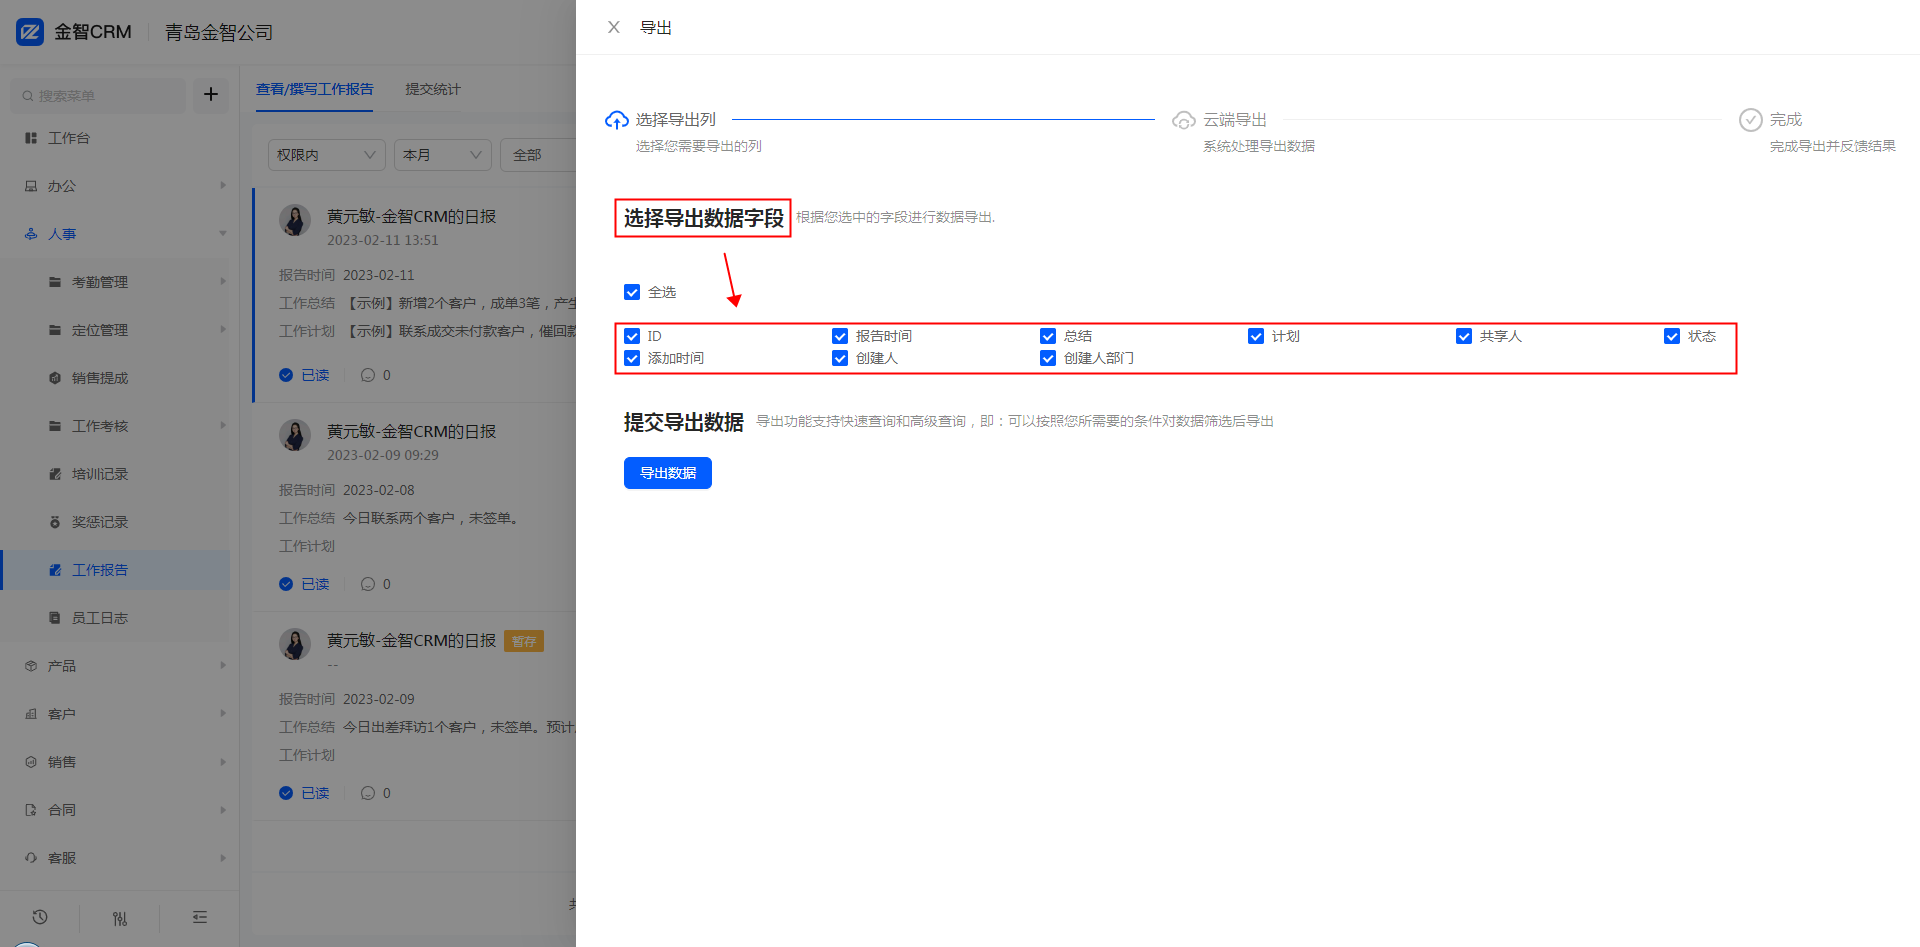This screenshot has width=1920, height=947.
Task: Click the 销售提成 icon
Action: pos(55,378)
